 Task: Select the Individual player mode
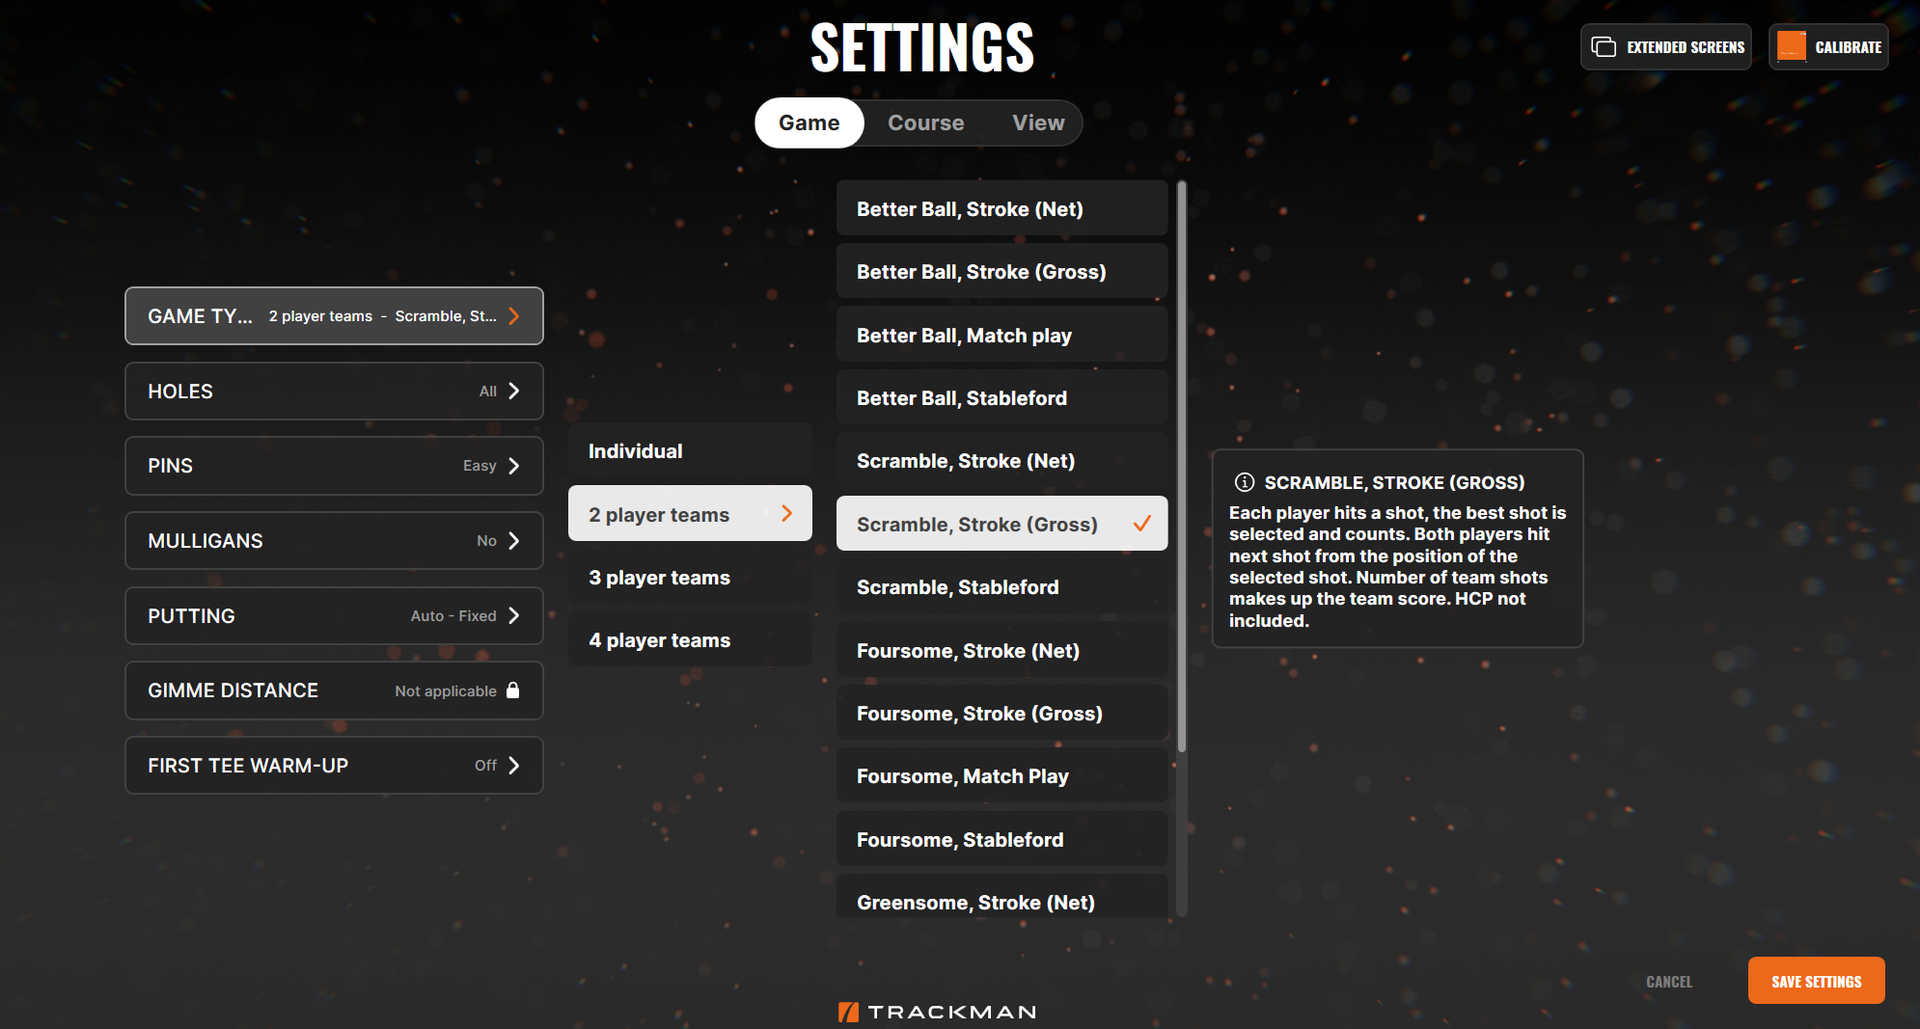(x=689, y=451)
